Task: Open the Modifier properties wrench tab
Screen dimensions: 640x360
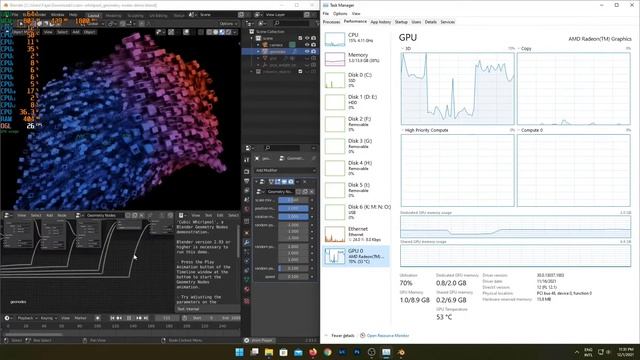Action: tap(247, 243)
